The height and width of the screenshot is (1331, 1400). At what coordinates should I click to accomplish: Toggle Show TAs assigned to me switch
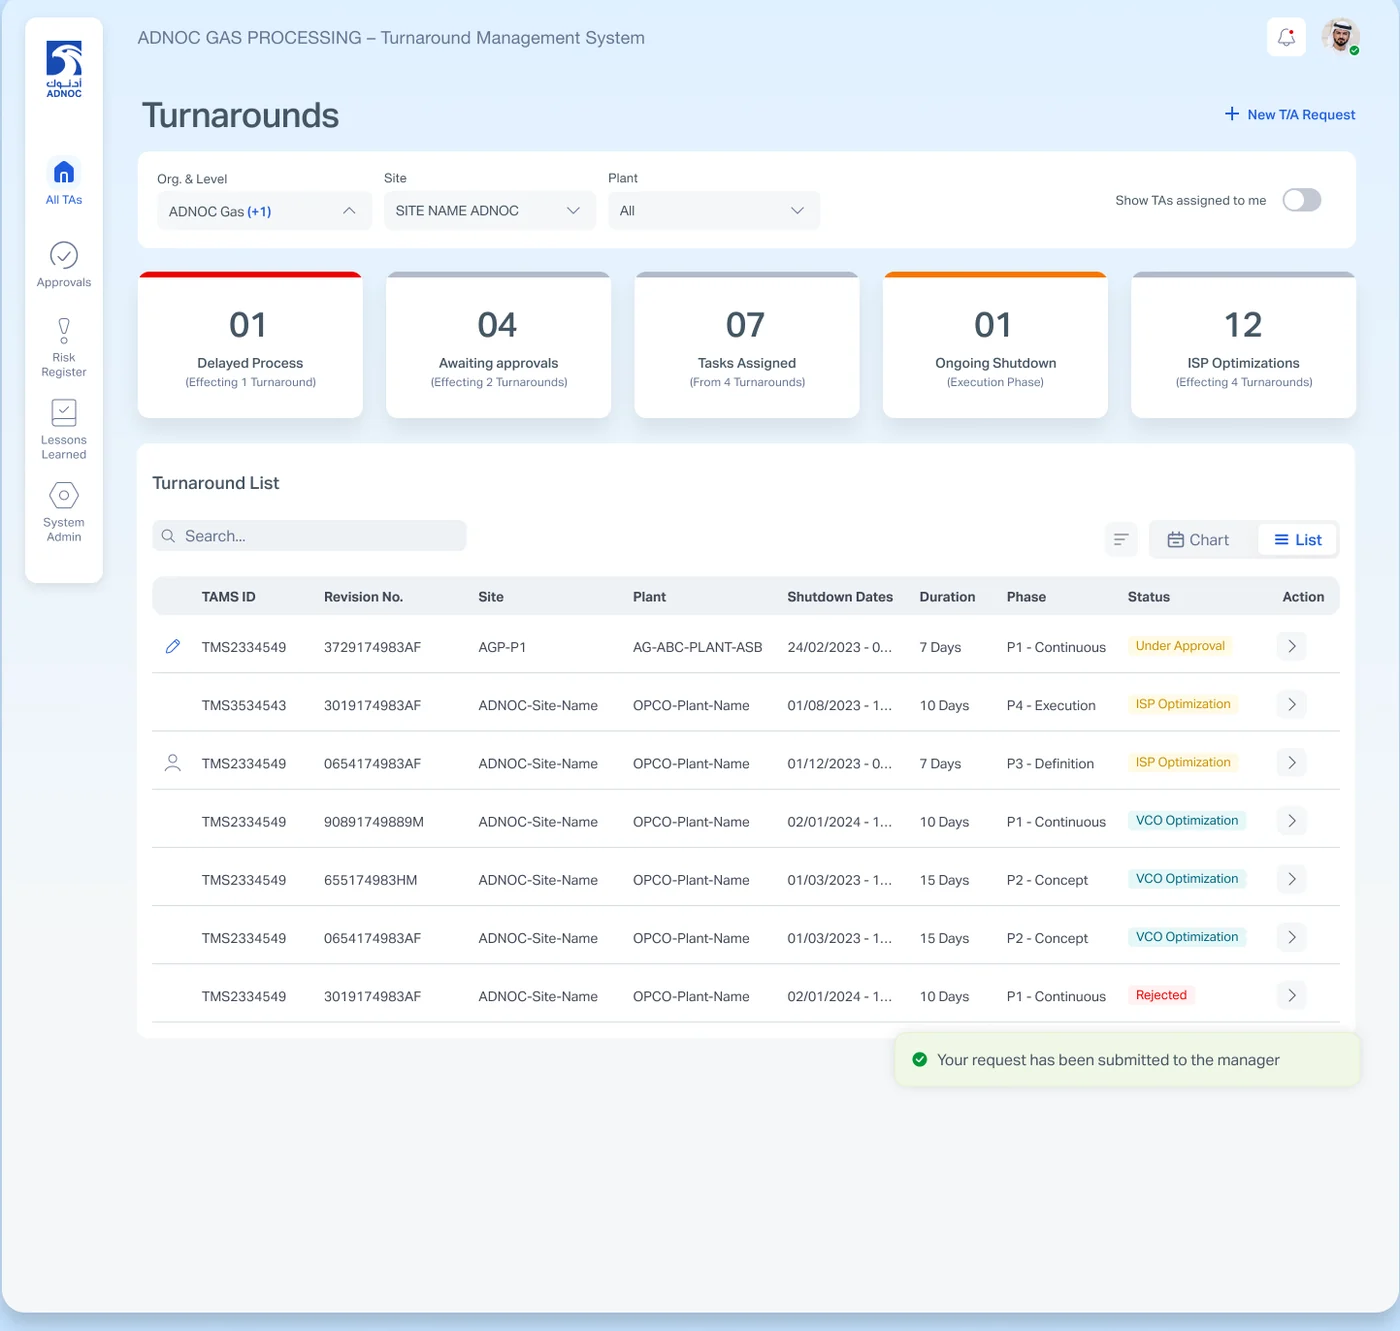(1301, 200)
